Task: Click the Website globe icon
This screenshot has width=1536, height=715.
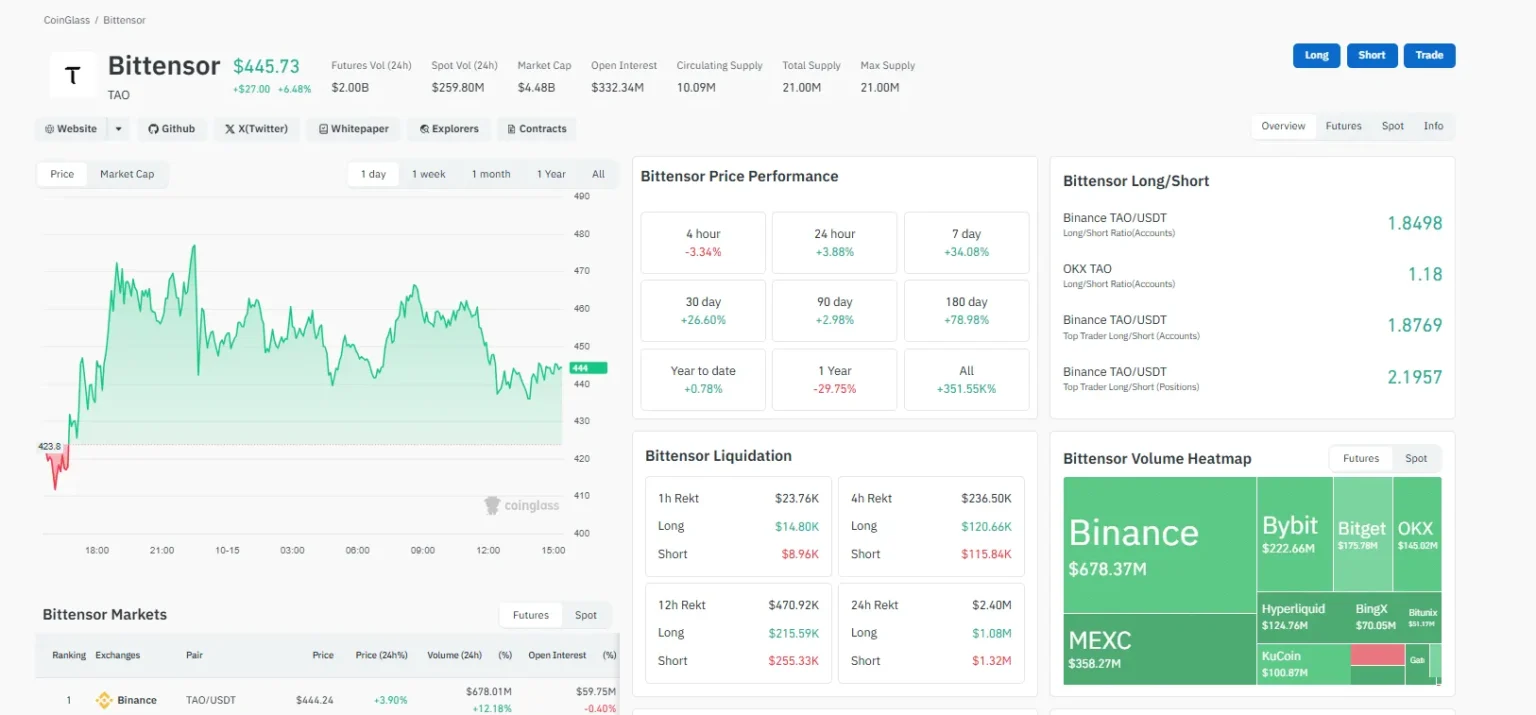Action: point(49,128)
